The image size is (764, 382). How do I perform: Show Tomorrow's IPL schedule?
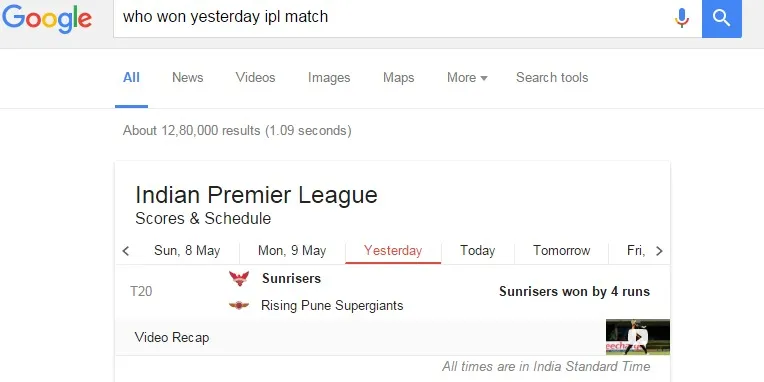tap(561, 250)
